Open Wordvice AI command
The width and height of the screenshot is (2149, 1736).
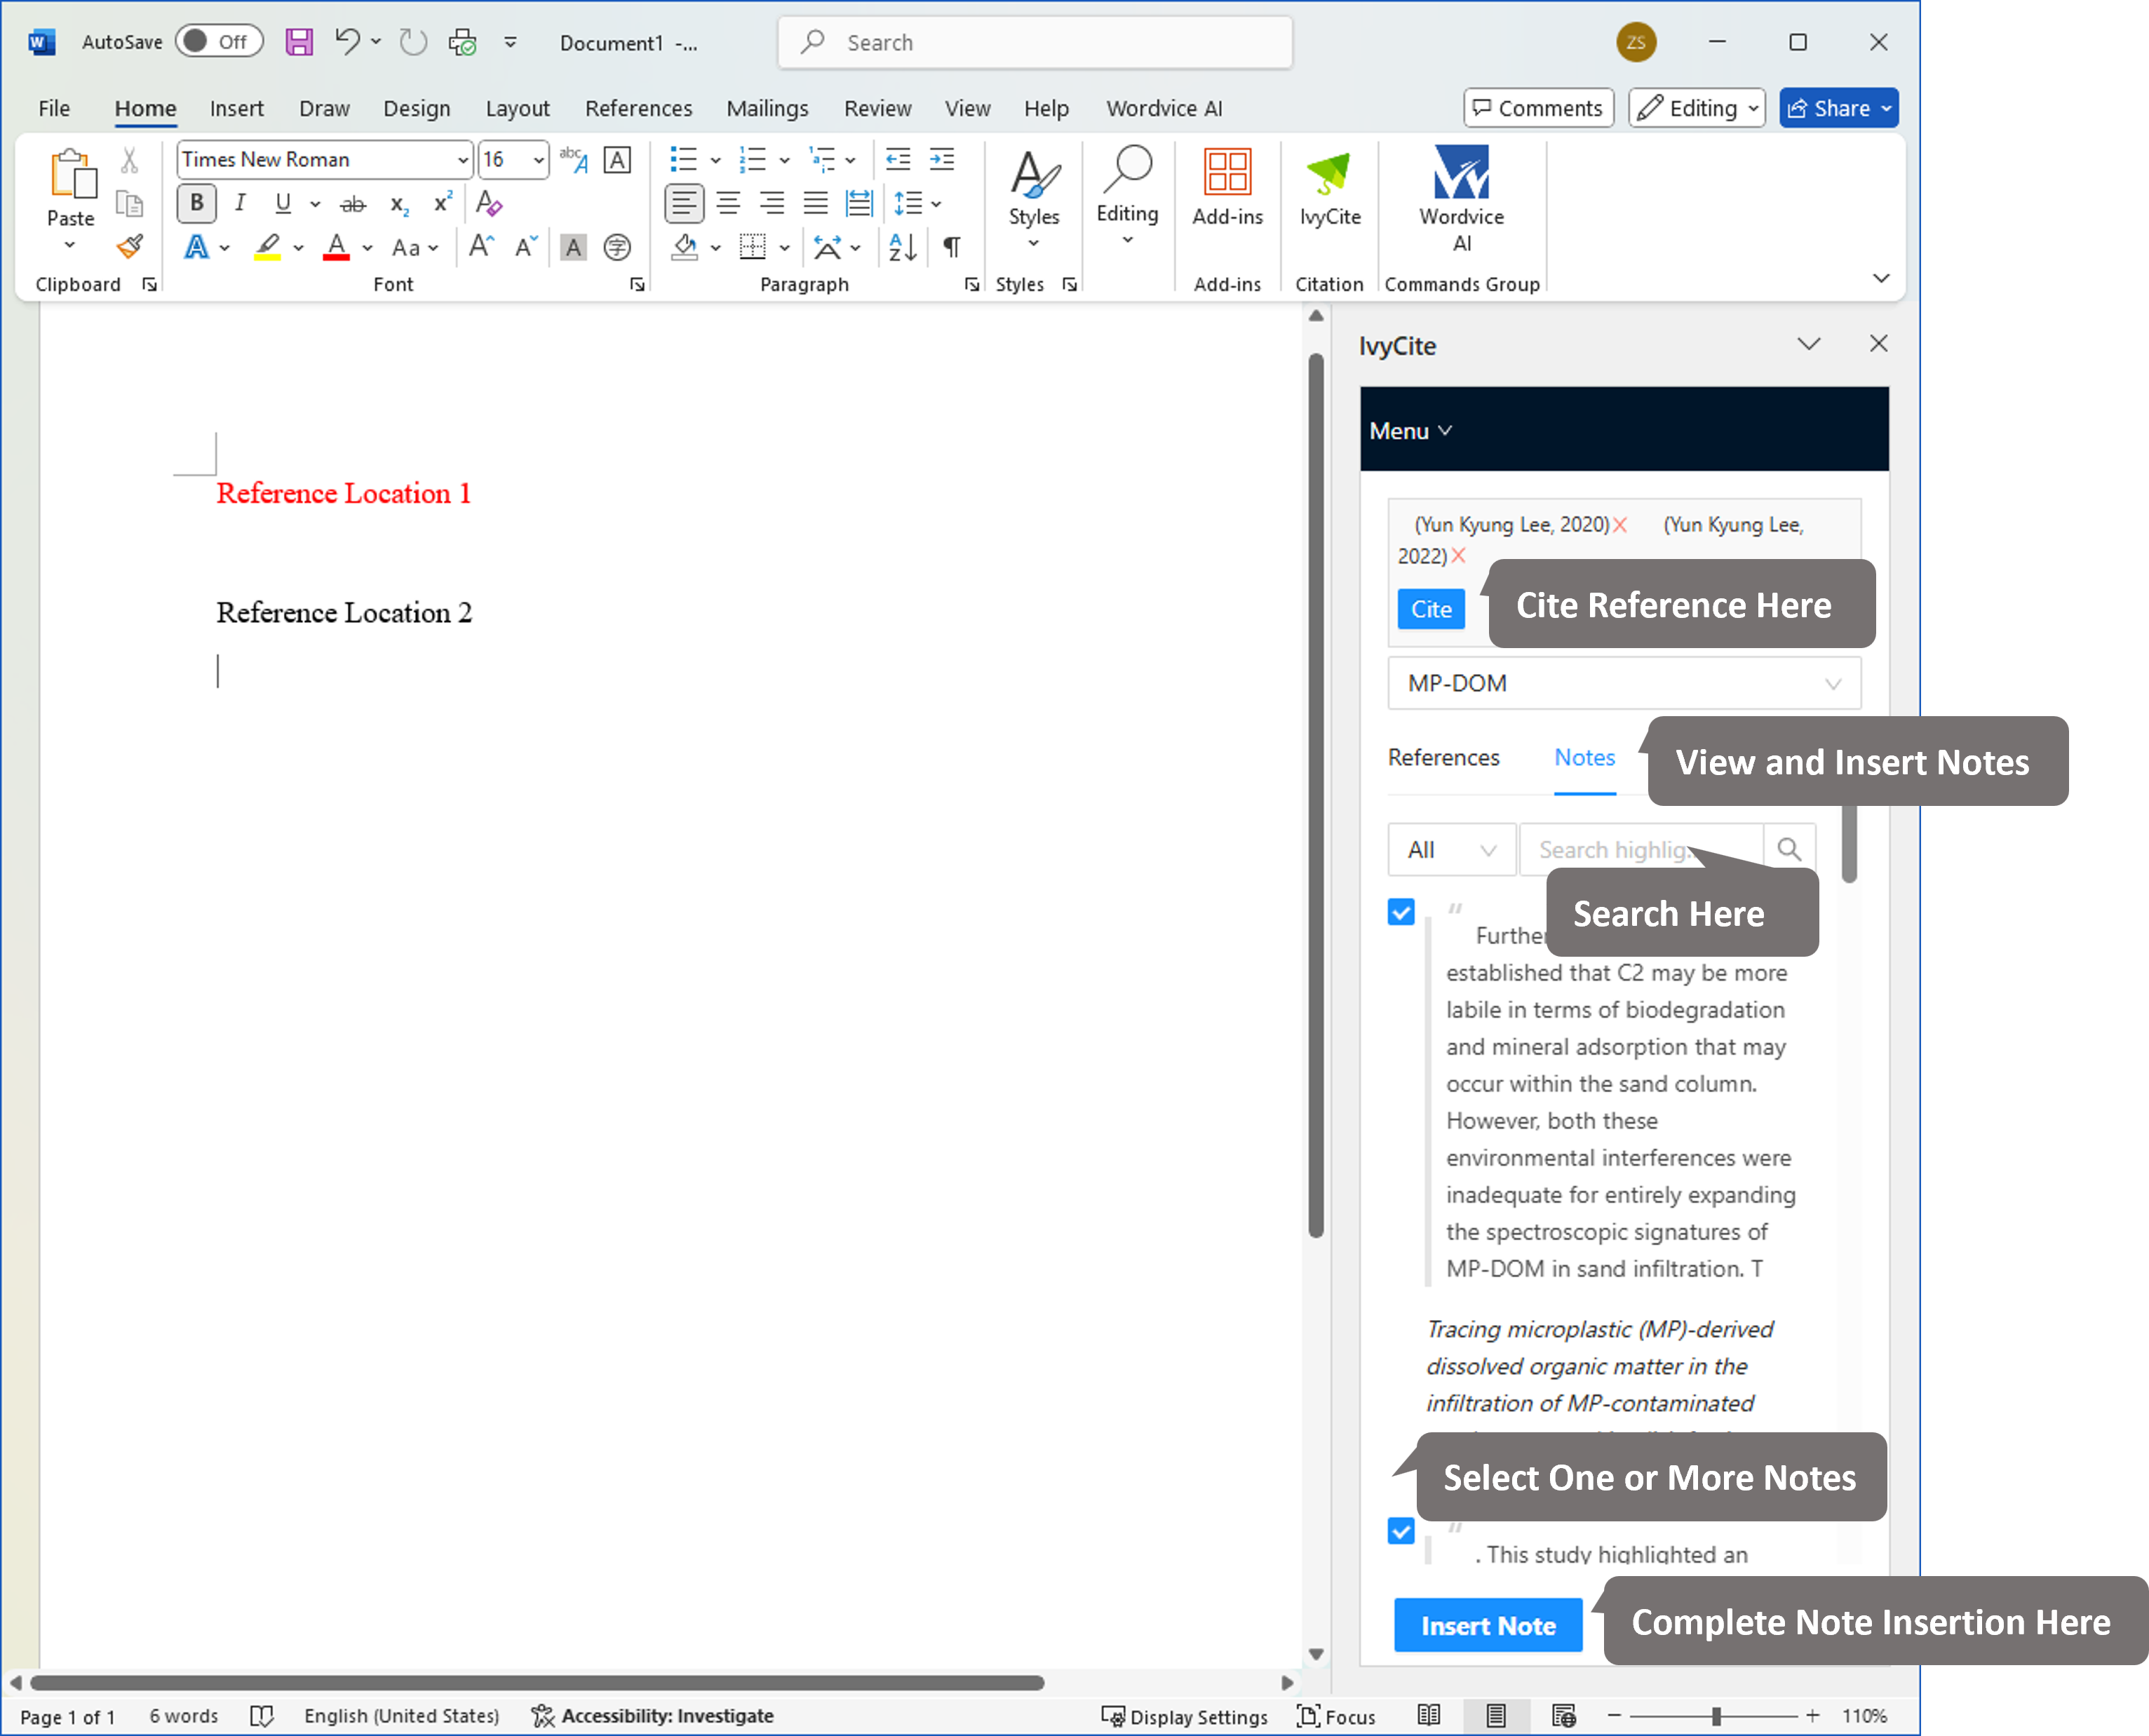(x=1461, y=199)
